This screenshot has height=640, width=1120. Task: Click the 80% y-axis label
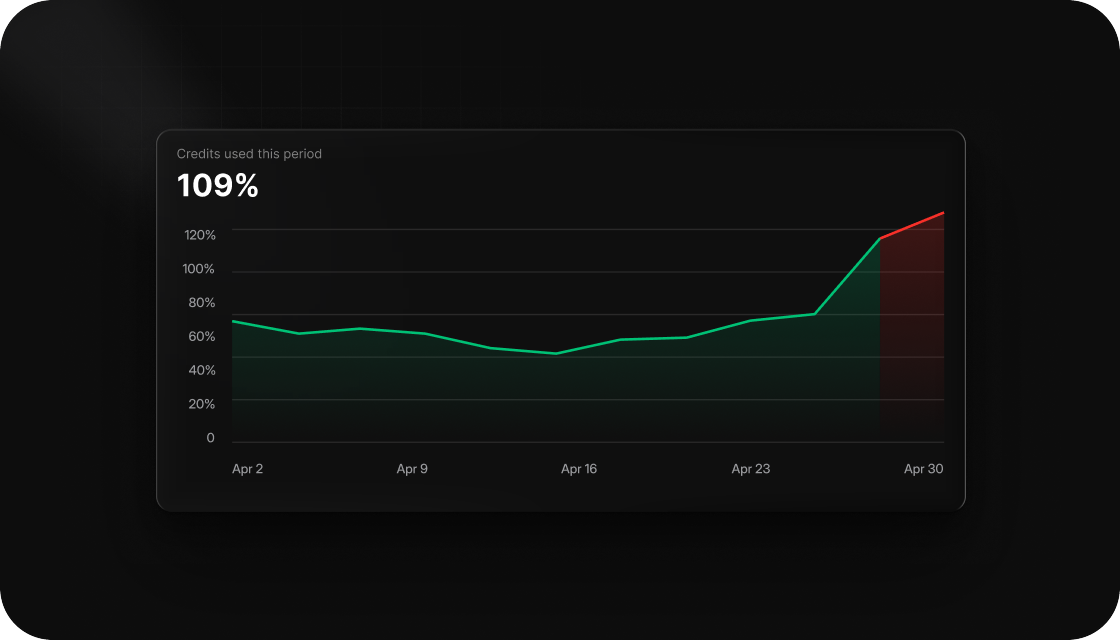click(x=201, y=303)
